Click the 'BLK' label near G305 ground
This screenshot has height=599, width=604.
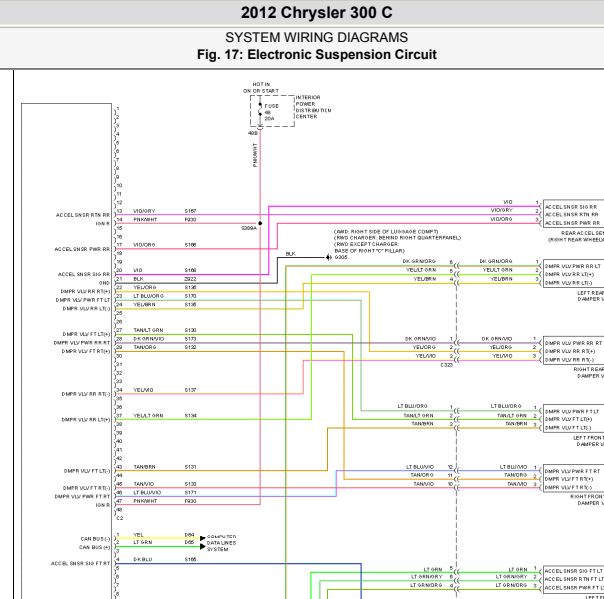pos(290,254)
